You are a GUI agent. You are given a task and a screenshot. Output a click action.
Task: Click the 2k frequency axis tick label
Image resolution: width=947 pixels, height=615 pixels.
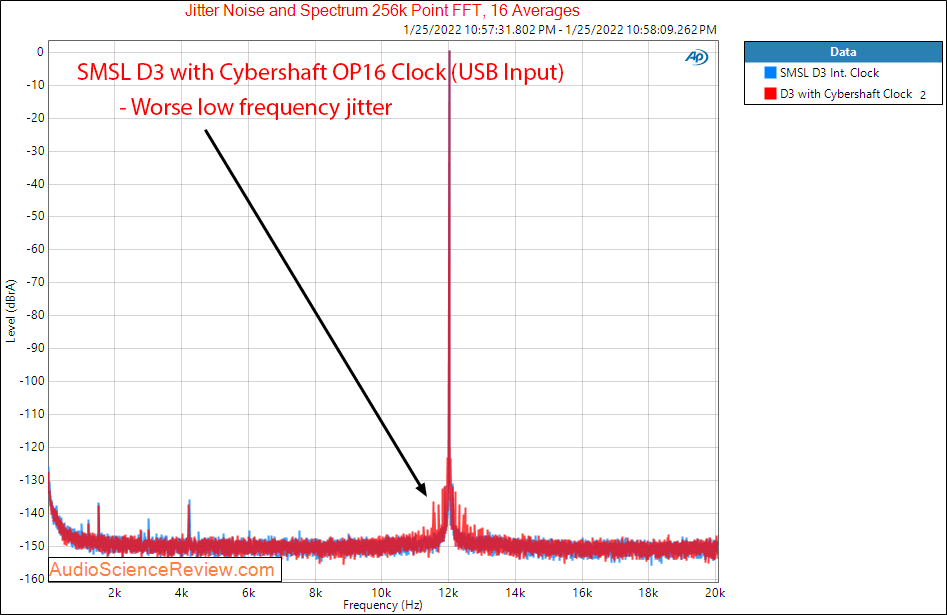pos(115,593)
